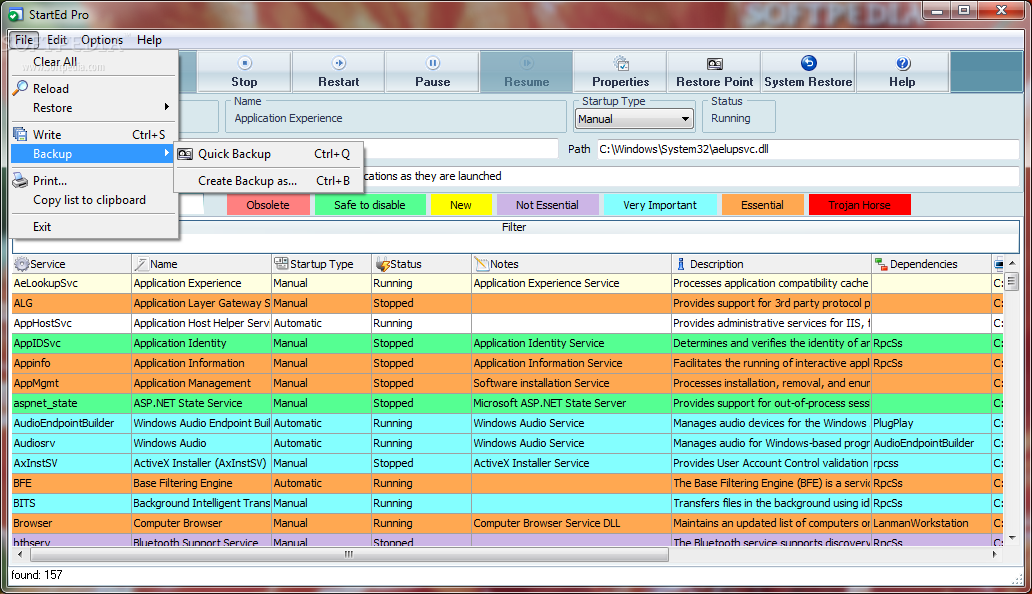1032x594 pixels.
Task: Click the Very Important legend
Action: [659, 205]
